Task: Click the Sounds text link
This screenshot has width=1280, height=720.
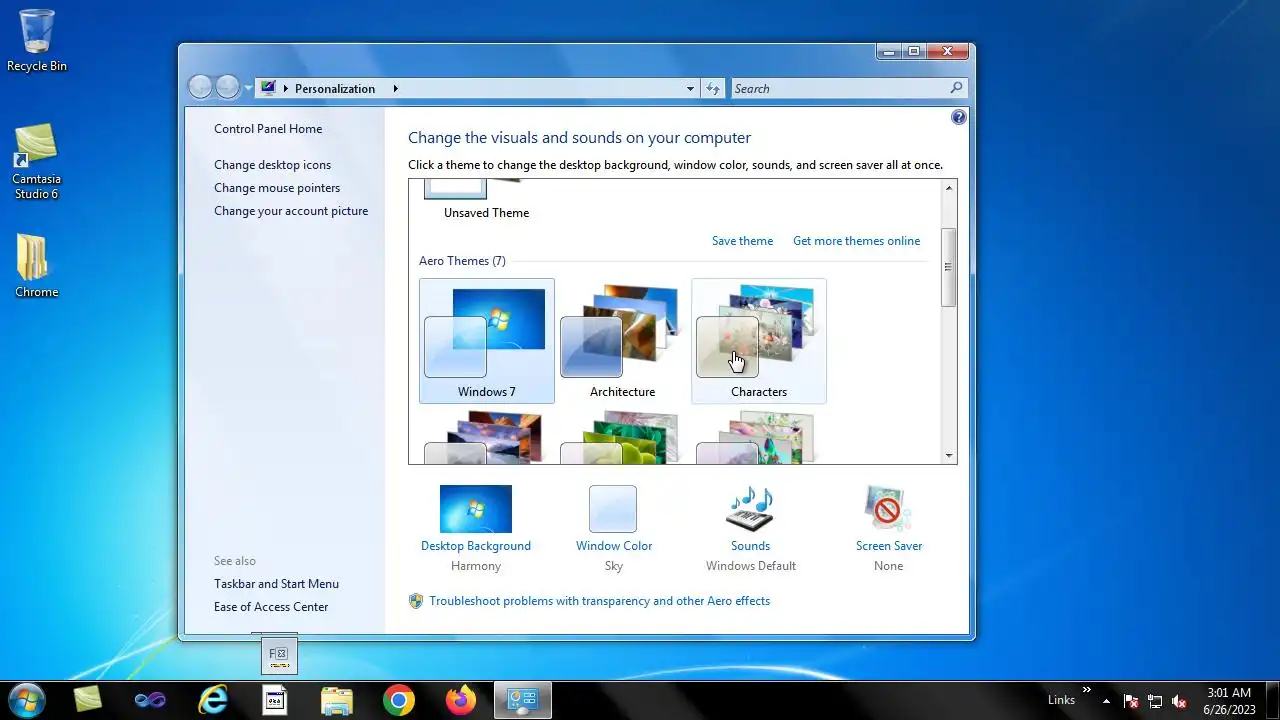Action: click(x=750, y=546)
